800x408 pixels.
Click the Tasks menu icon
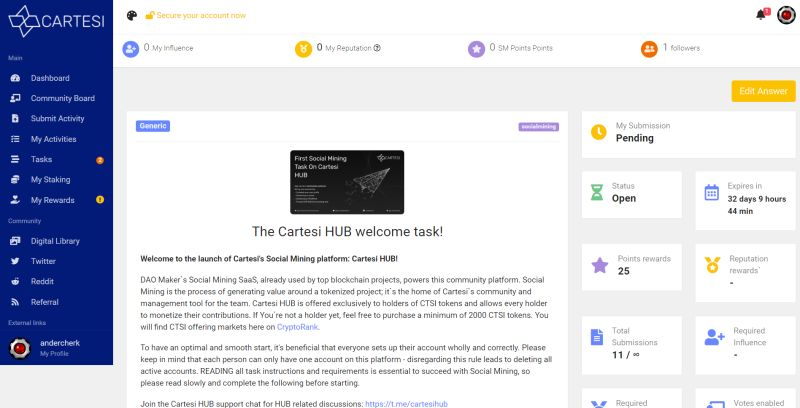tap(15, 159)
